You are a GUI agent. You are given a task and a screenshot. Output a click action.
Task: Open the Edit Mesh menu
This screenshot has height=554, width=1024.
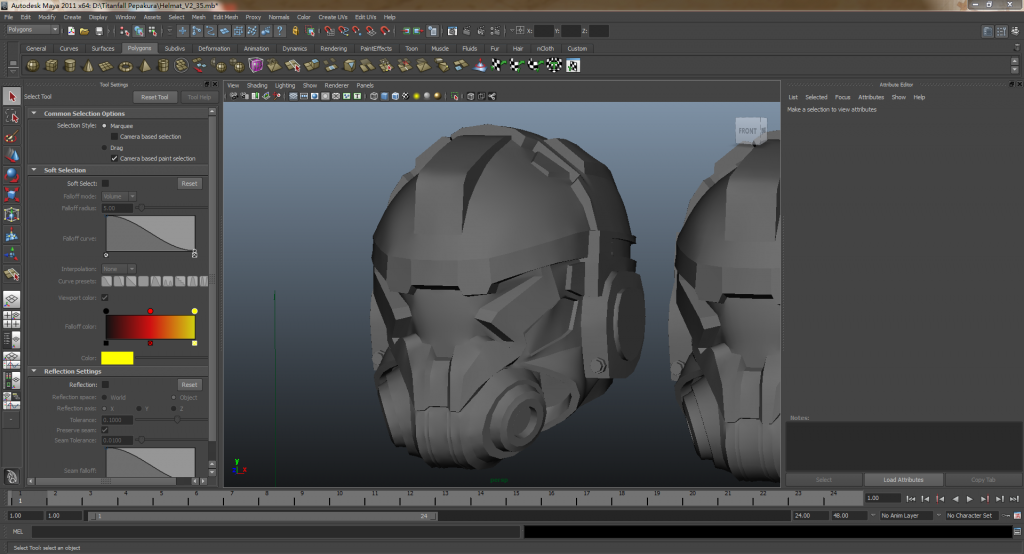(227, 17)
